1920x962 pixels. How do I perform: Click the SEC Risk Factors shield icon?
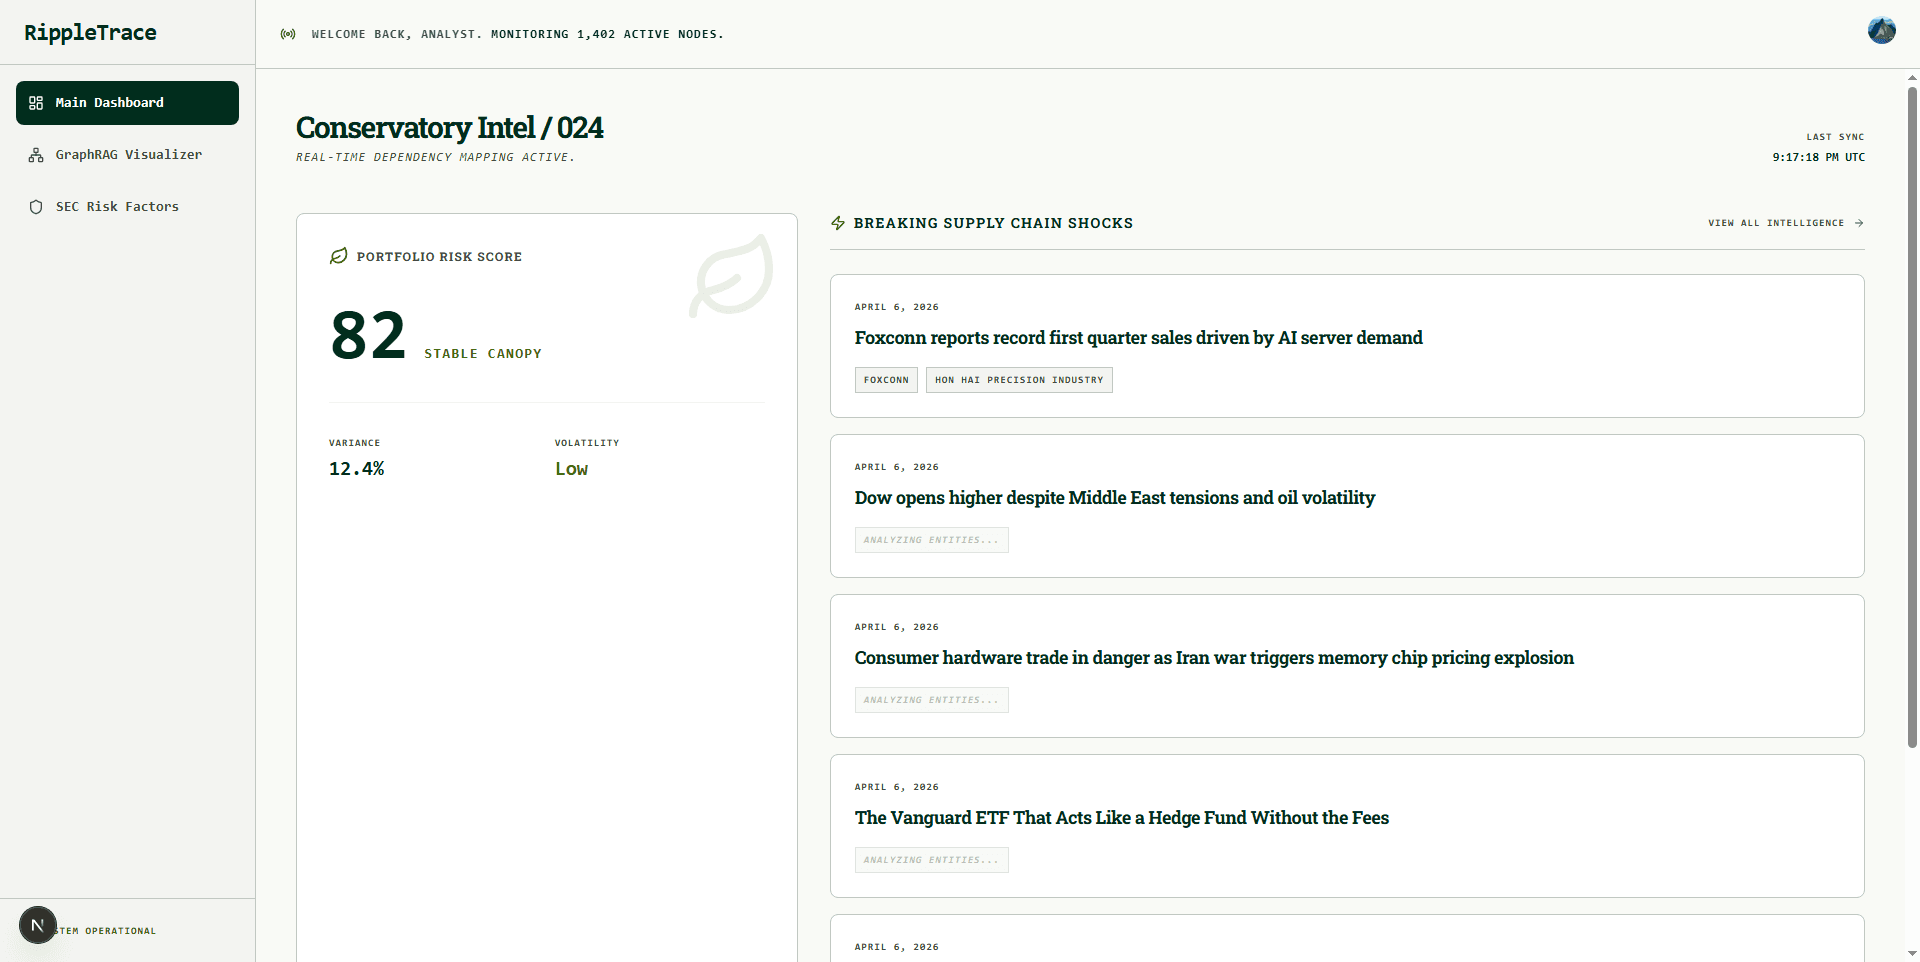pyautogui.click(x=36, y=207)
